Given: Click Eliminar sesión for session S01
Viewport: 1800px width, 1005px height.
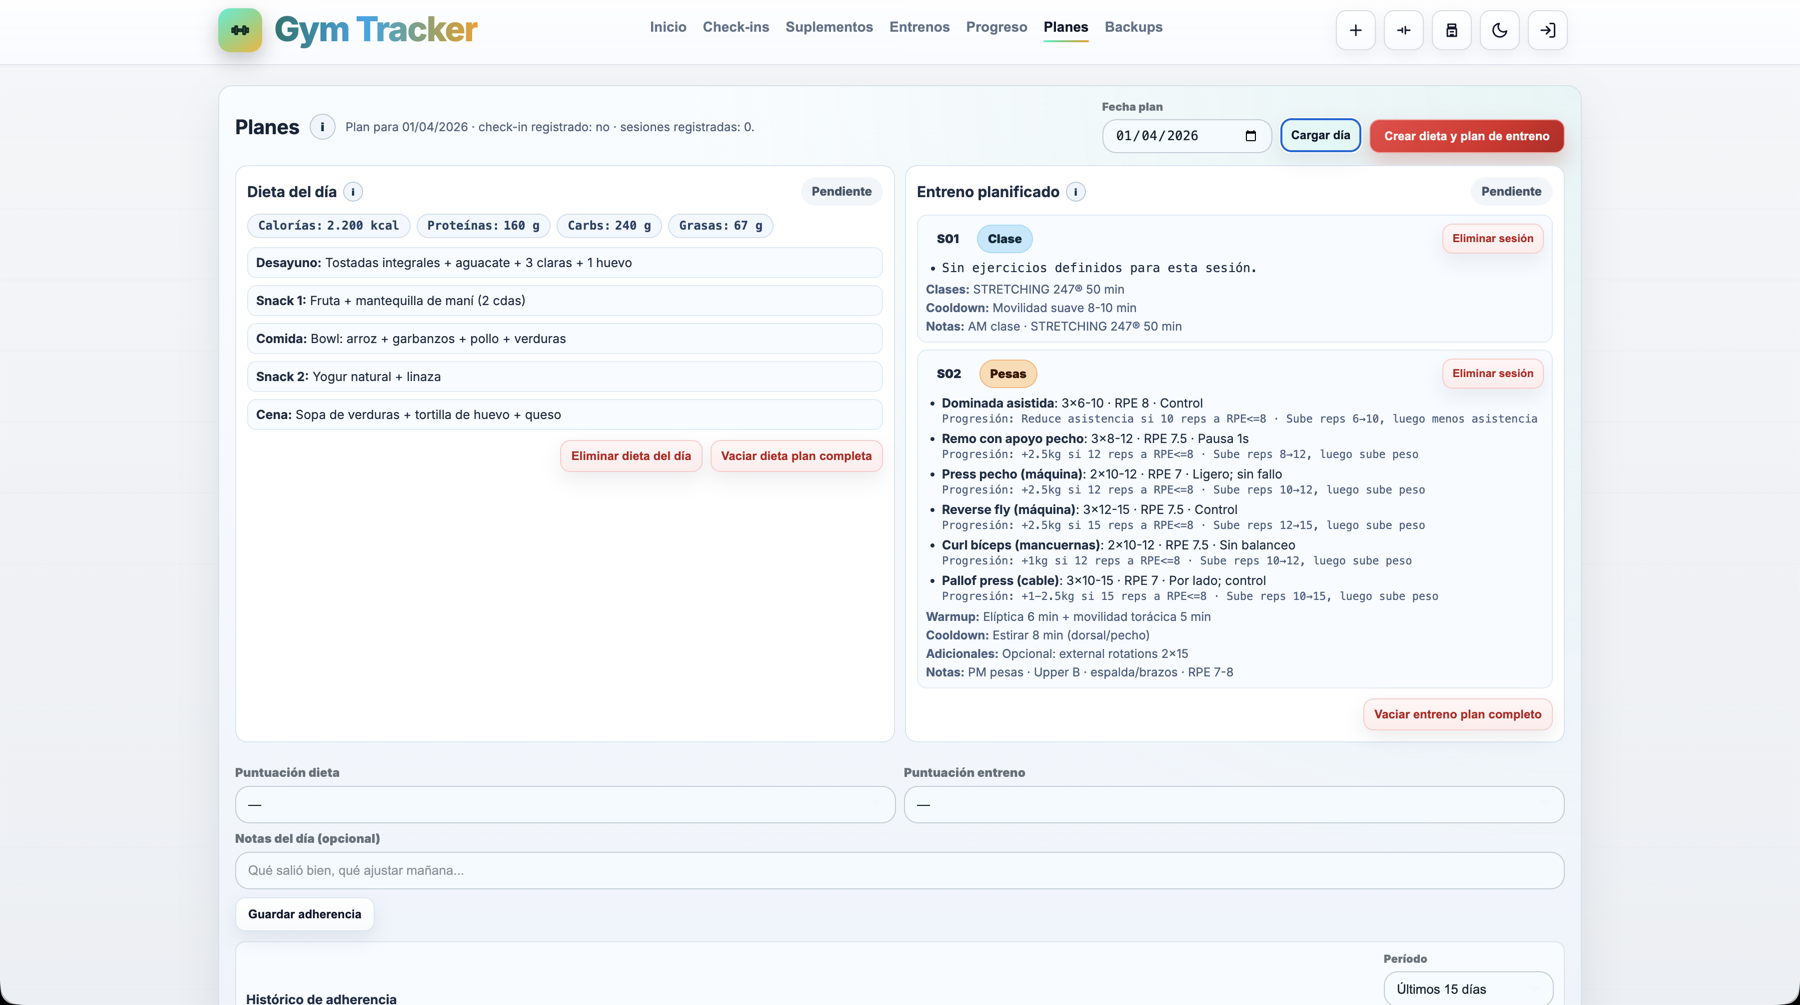Looking at the screenshot, I should [x=1492, y=238].
